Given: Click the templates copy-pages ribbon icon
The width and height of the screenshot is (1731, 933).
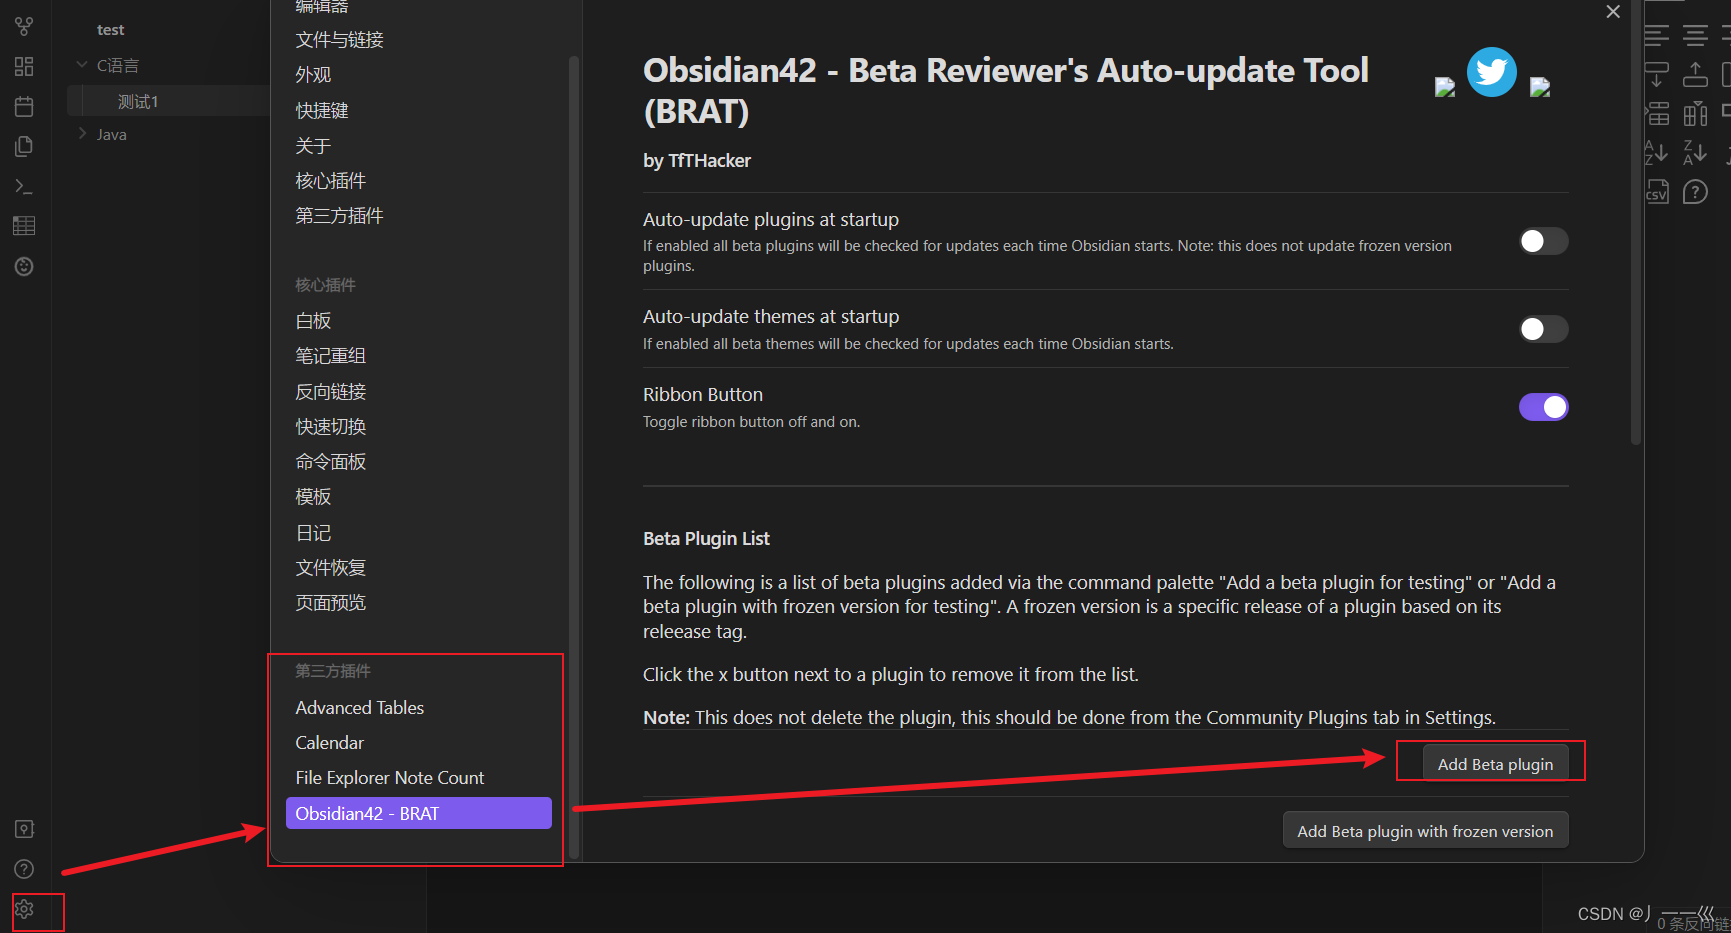Looking at the screenshot, I should [x=24, y=146].
